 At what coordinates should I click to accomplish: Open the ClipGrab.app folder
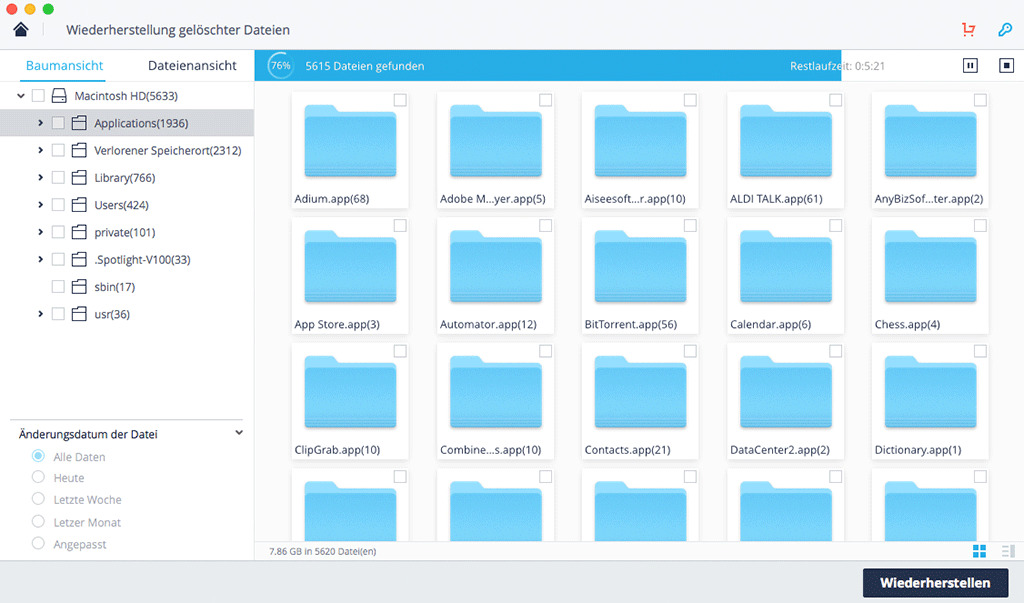click(x=350, y=401)
